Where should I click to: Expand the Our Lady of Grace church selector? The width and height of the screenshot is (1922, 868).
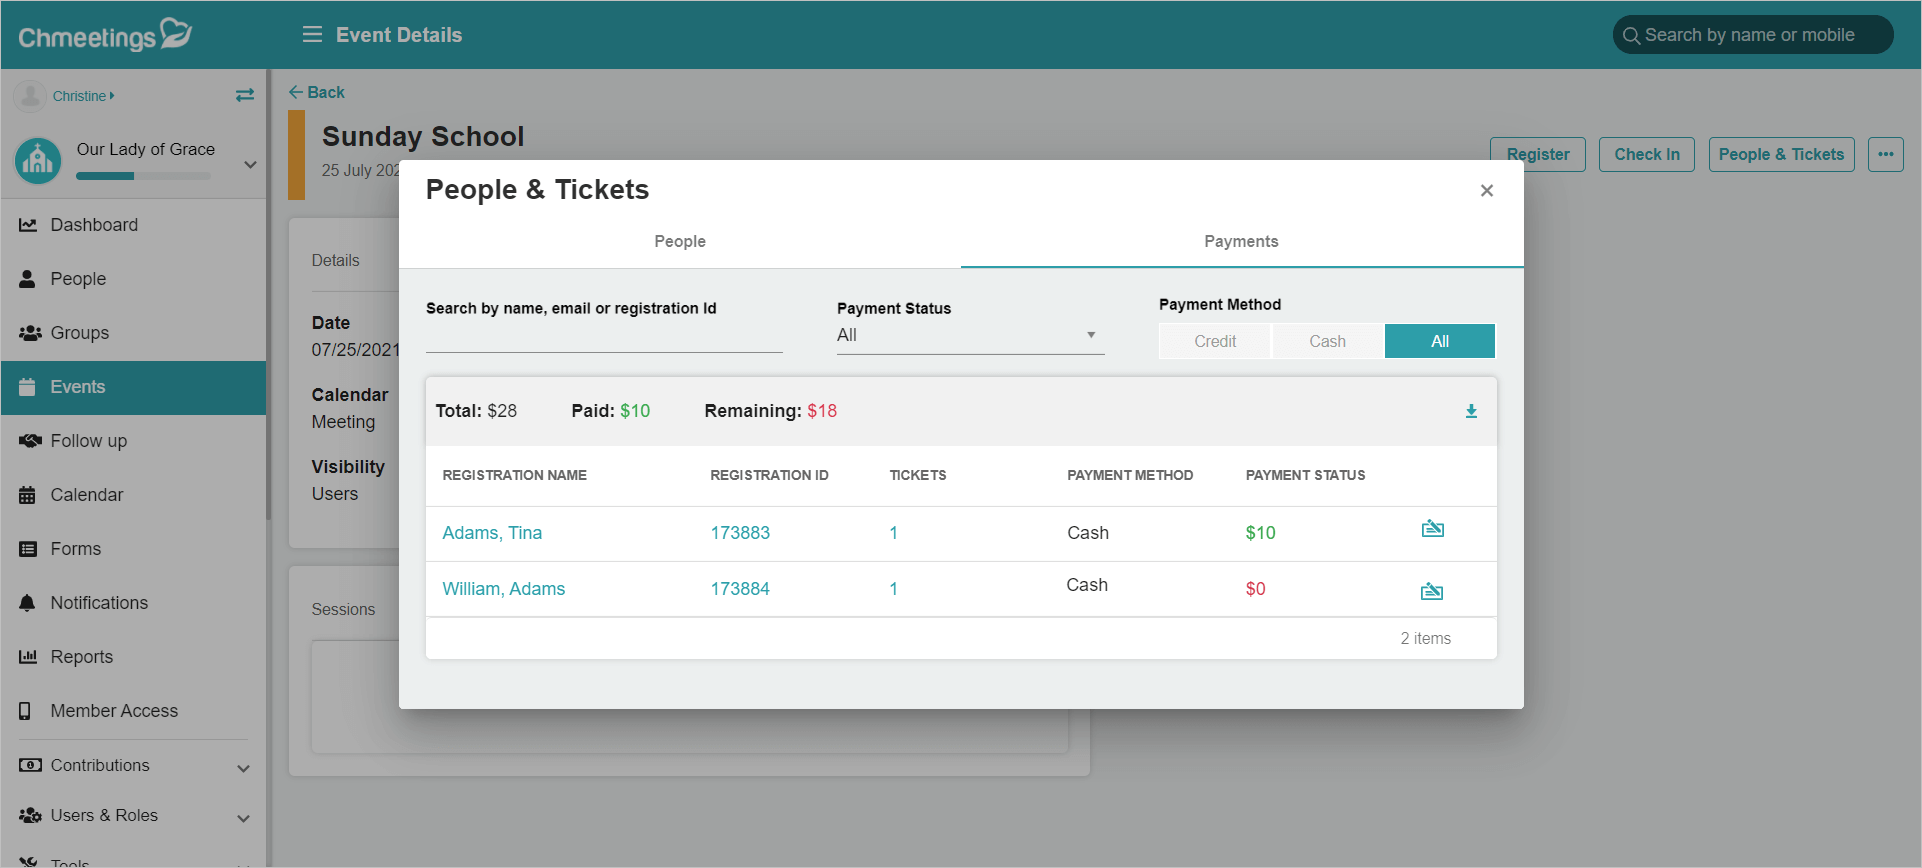[251, 165]
